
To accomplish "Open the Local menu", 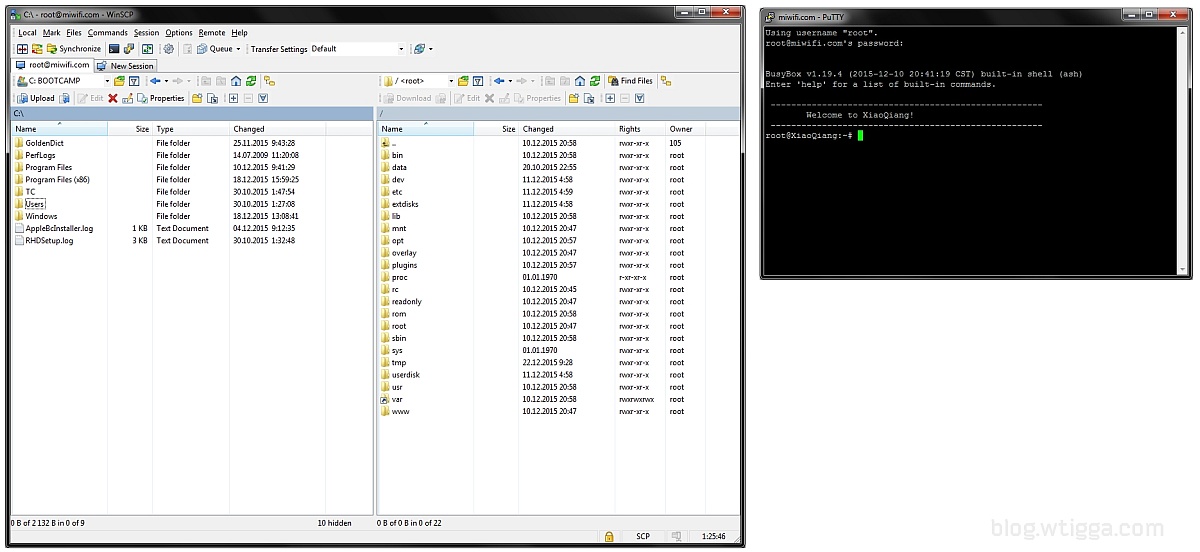I will [27, 33].
